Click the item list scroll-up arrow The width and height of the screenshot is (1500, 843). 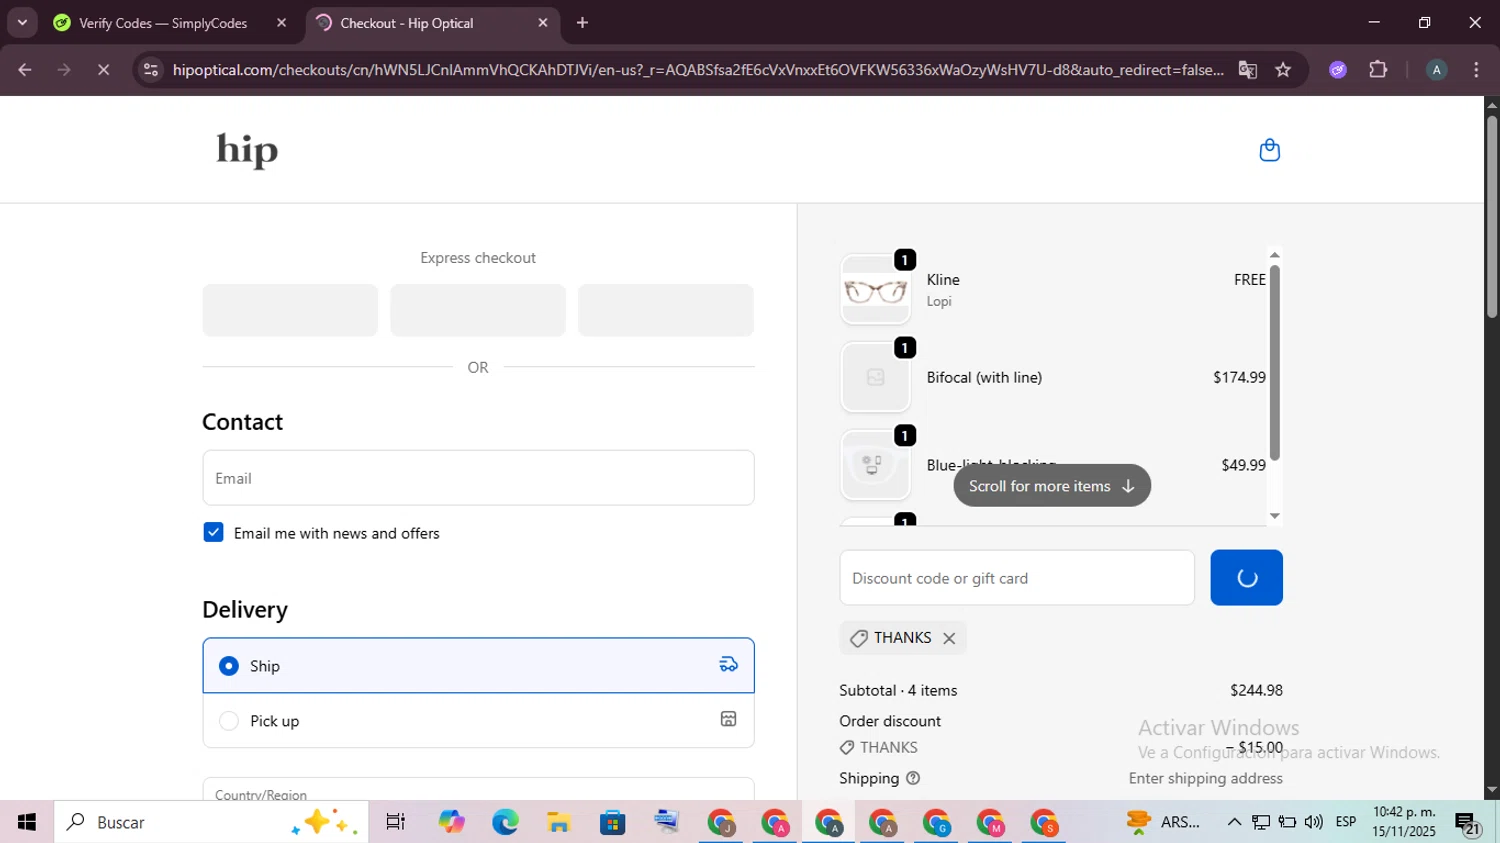point(1274,255)
